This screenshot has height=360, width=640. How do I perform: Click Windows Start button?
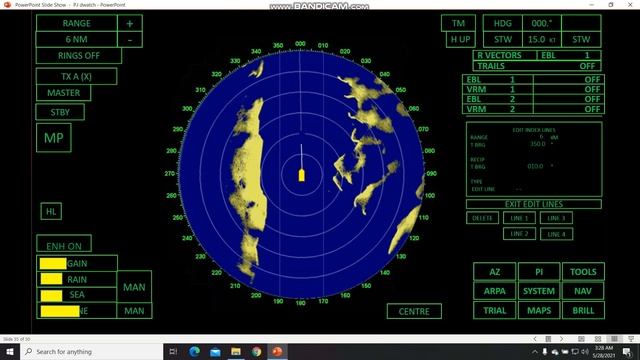pos(10,351)
